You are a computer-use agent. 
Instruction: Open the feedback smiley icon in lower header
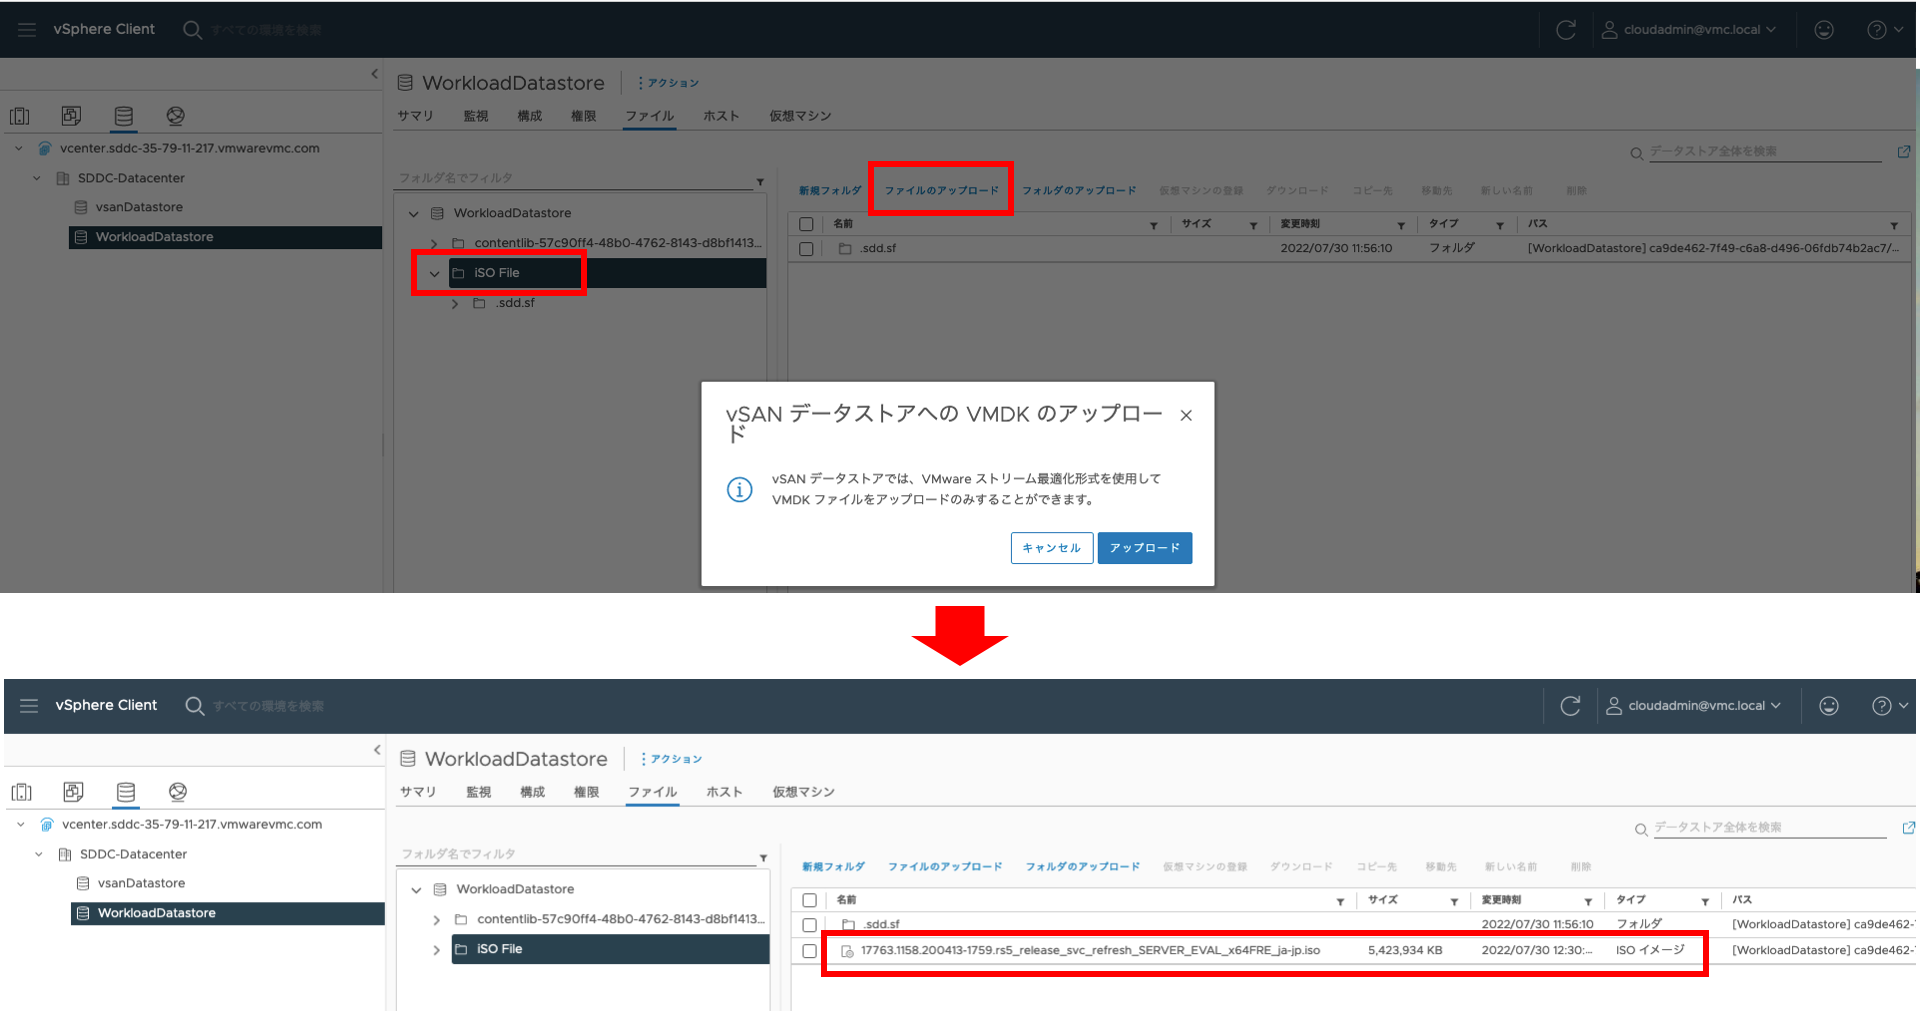pos(1829,706)
